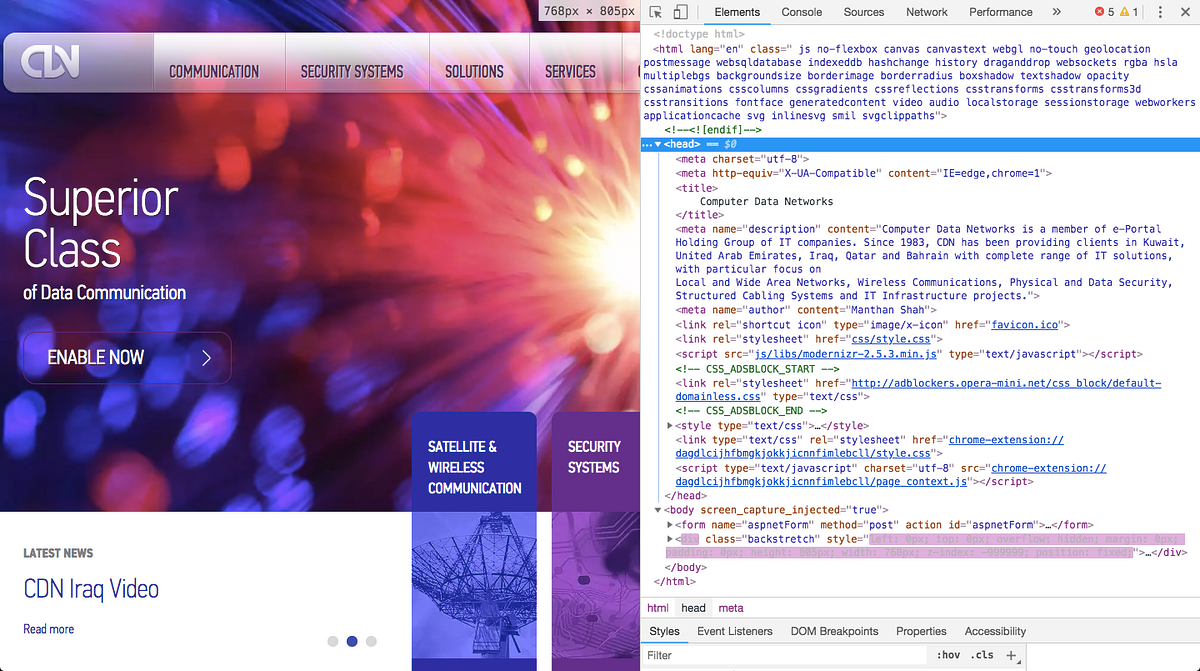Viewport: 1200px width, 671px height.
Task: Expand the aspnetForm element node
Action: click(670, 524)
